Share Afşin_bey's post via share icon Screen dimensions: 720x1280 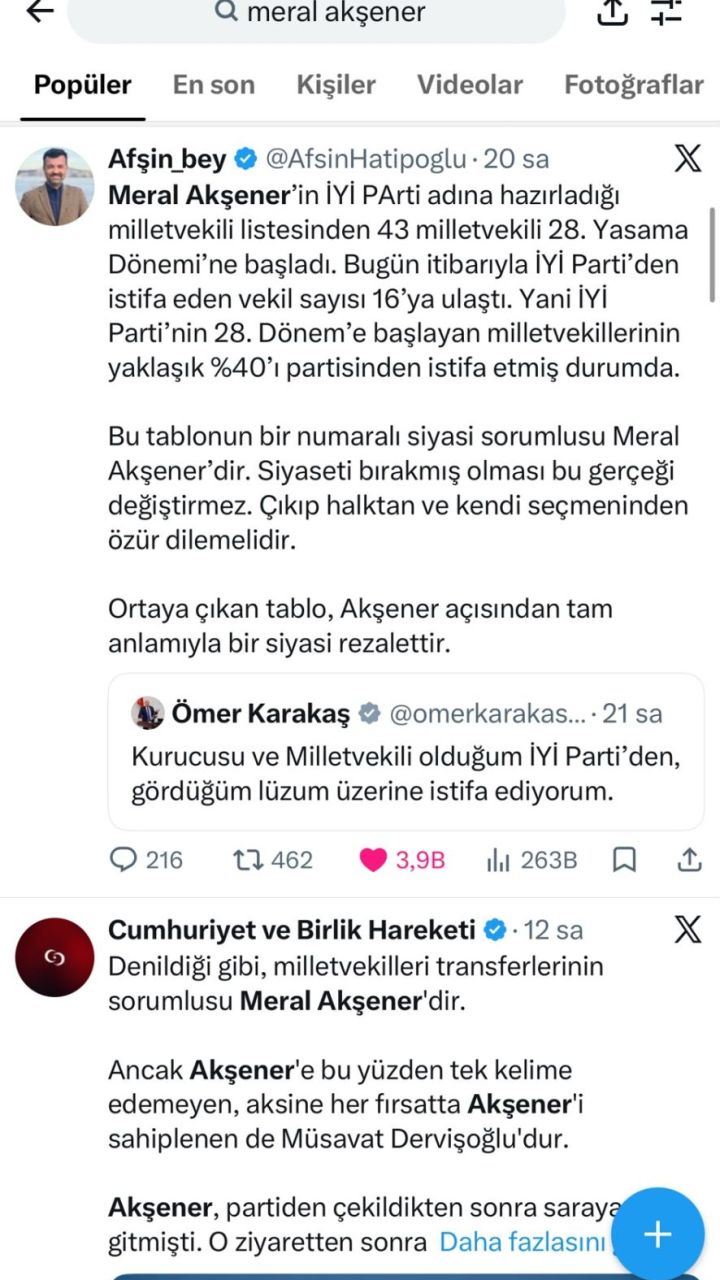[689, 859]
